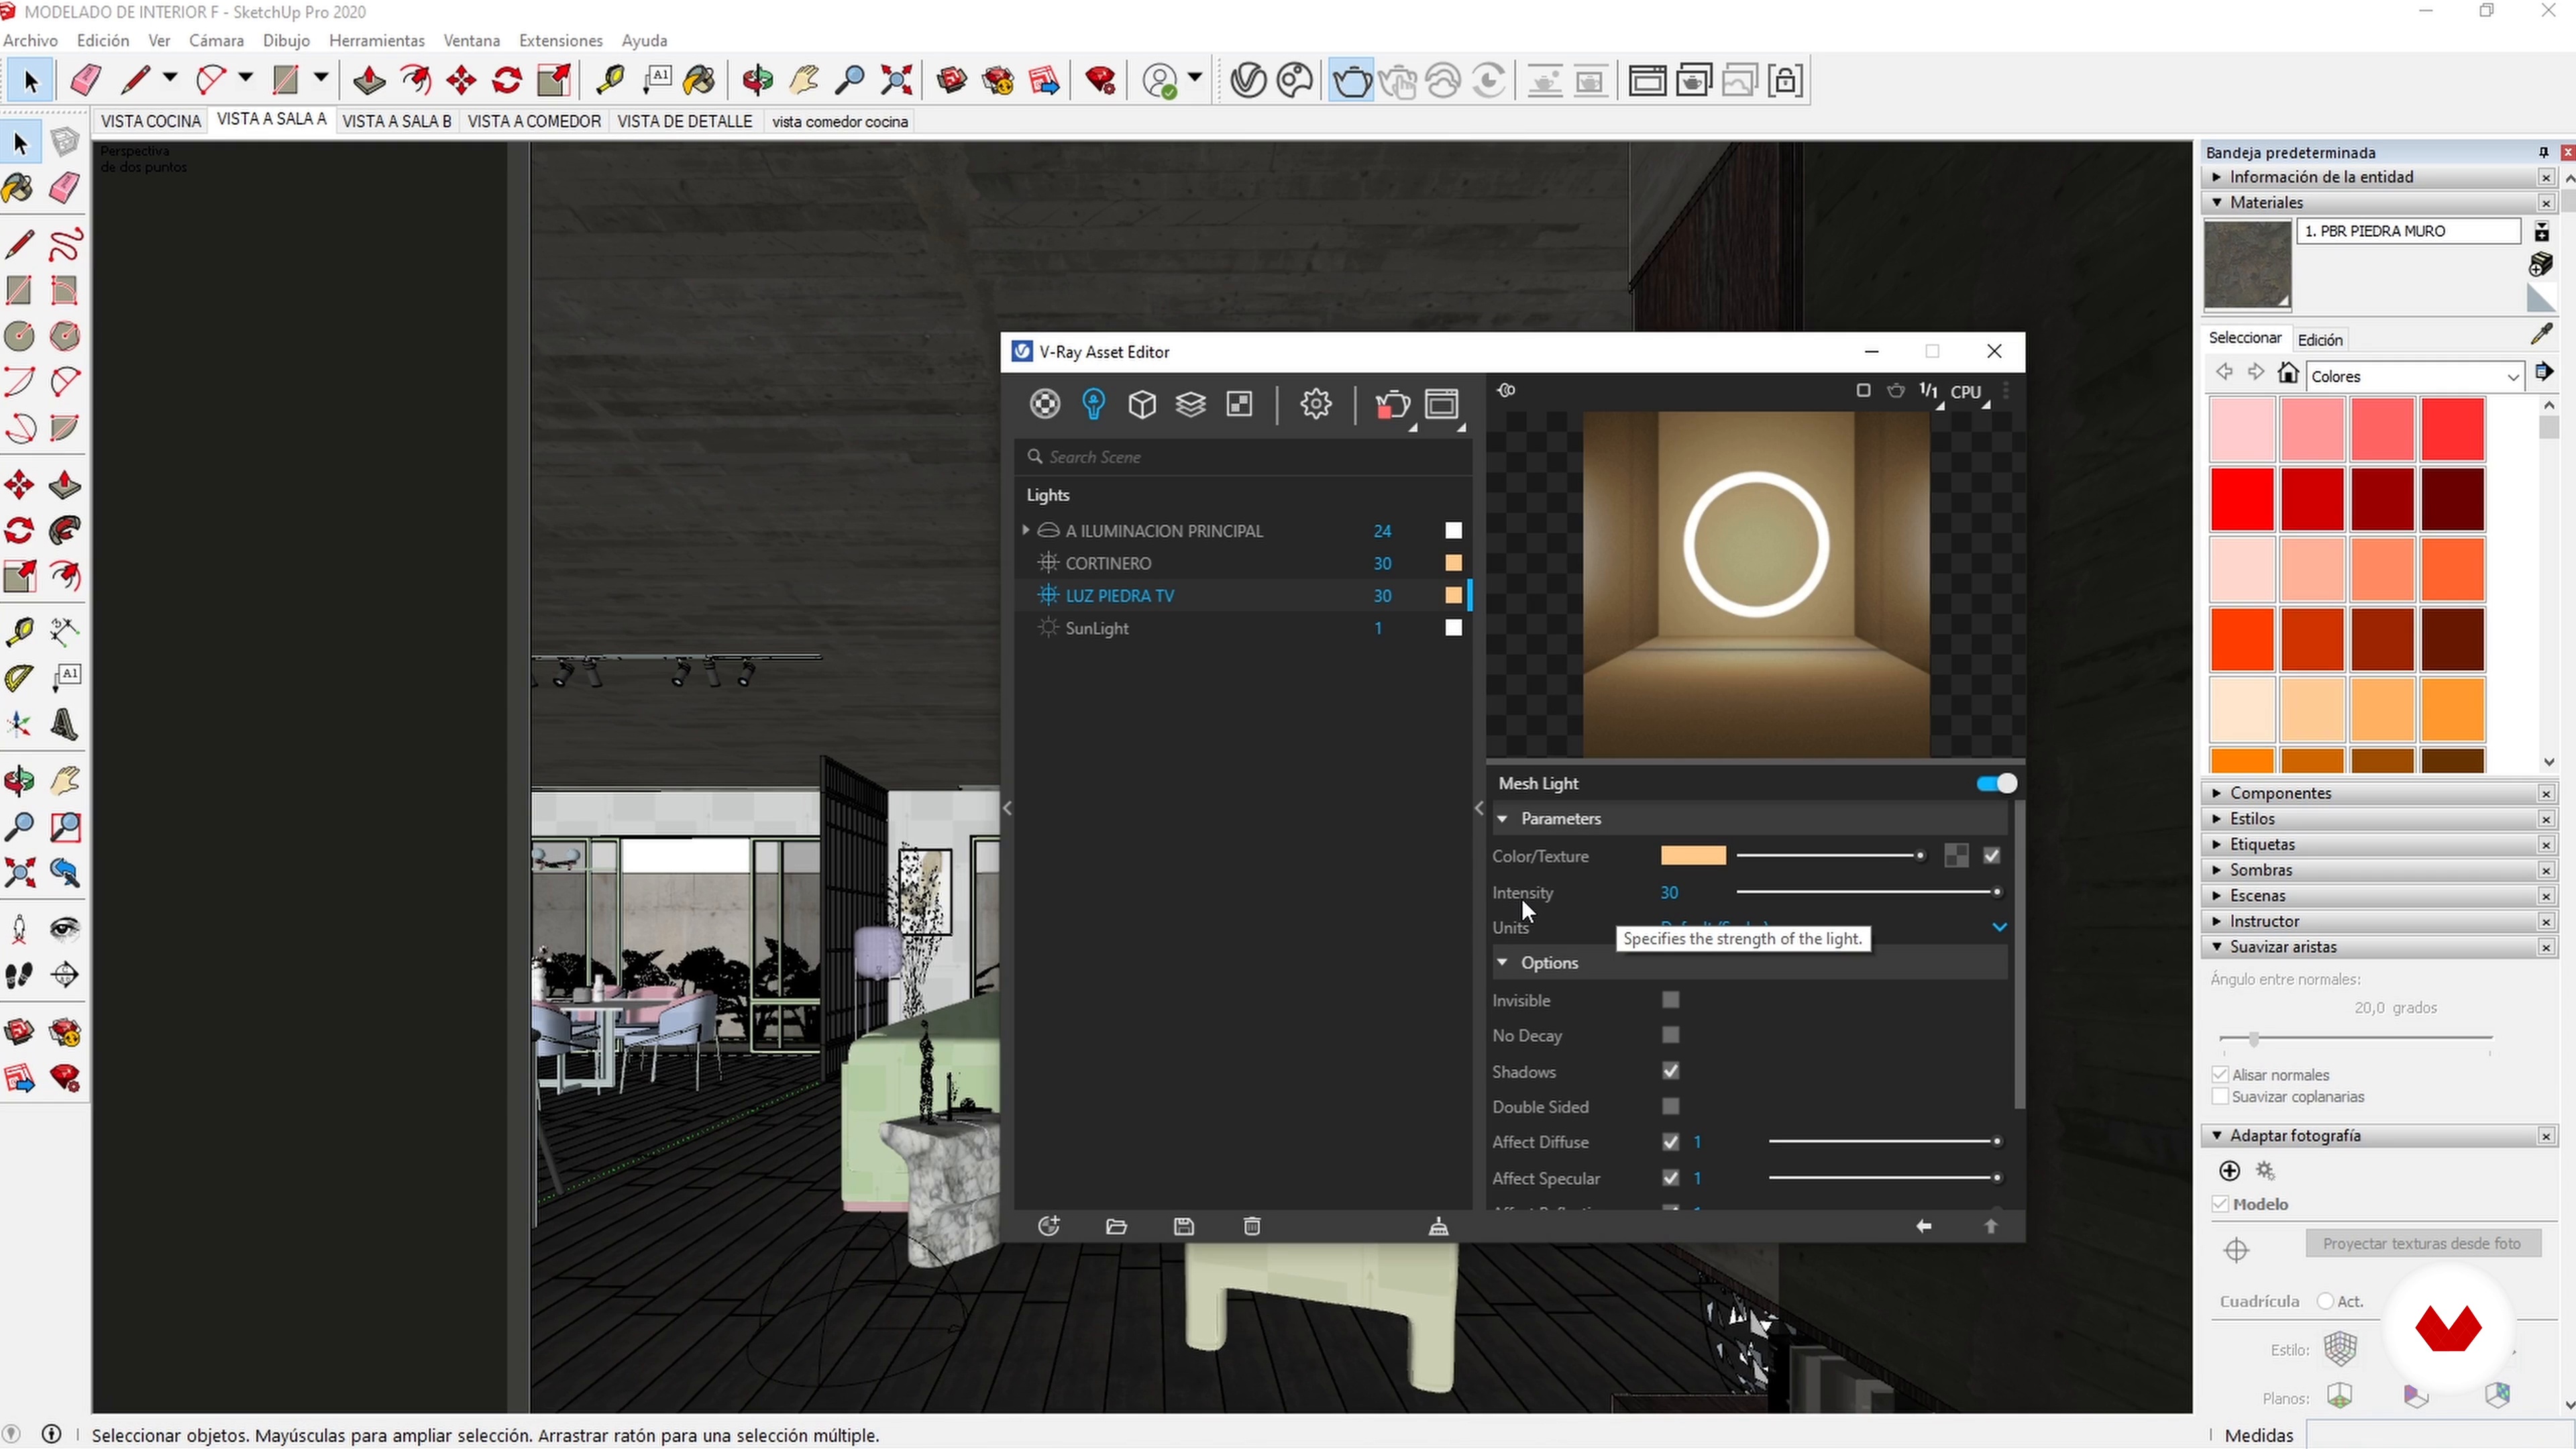Open the Materials tab in V-Ray Asset Editor
This screenshot has height=1449, width=2576.
[x=1044, y=404]
